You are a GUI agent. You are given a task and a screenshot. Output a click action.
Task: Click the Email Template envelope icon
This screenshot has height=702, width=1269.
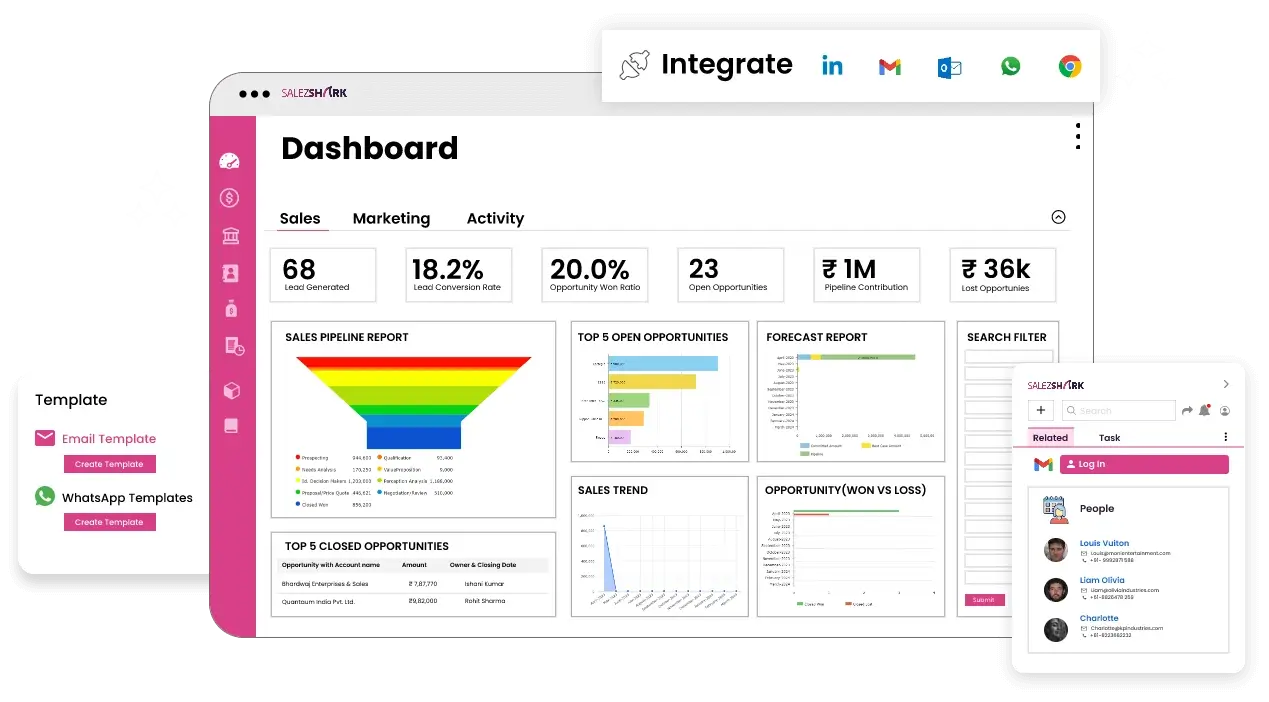[45, 438]
